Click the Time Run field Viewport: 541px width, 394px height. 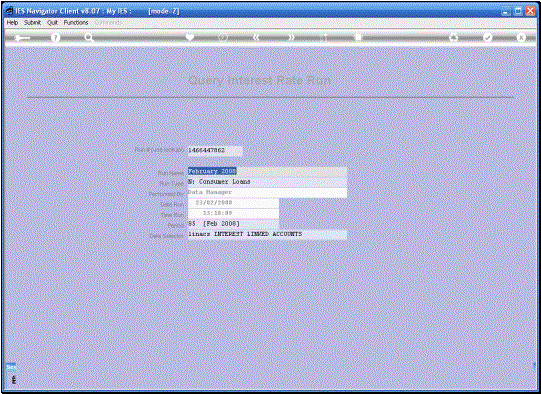233,213
